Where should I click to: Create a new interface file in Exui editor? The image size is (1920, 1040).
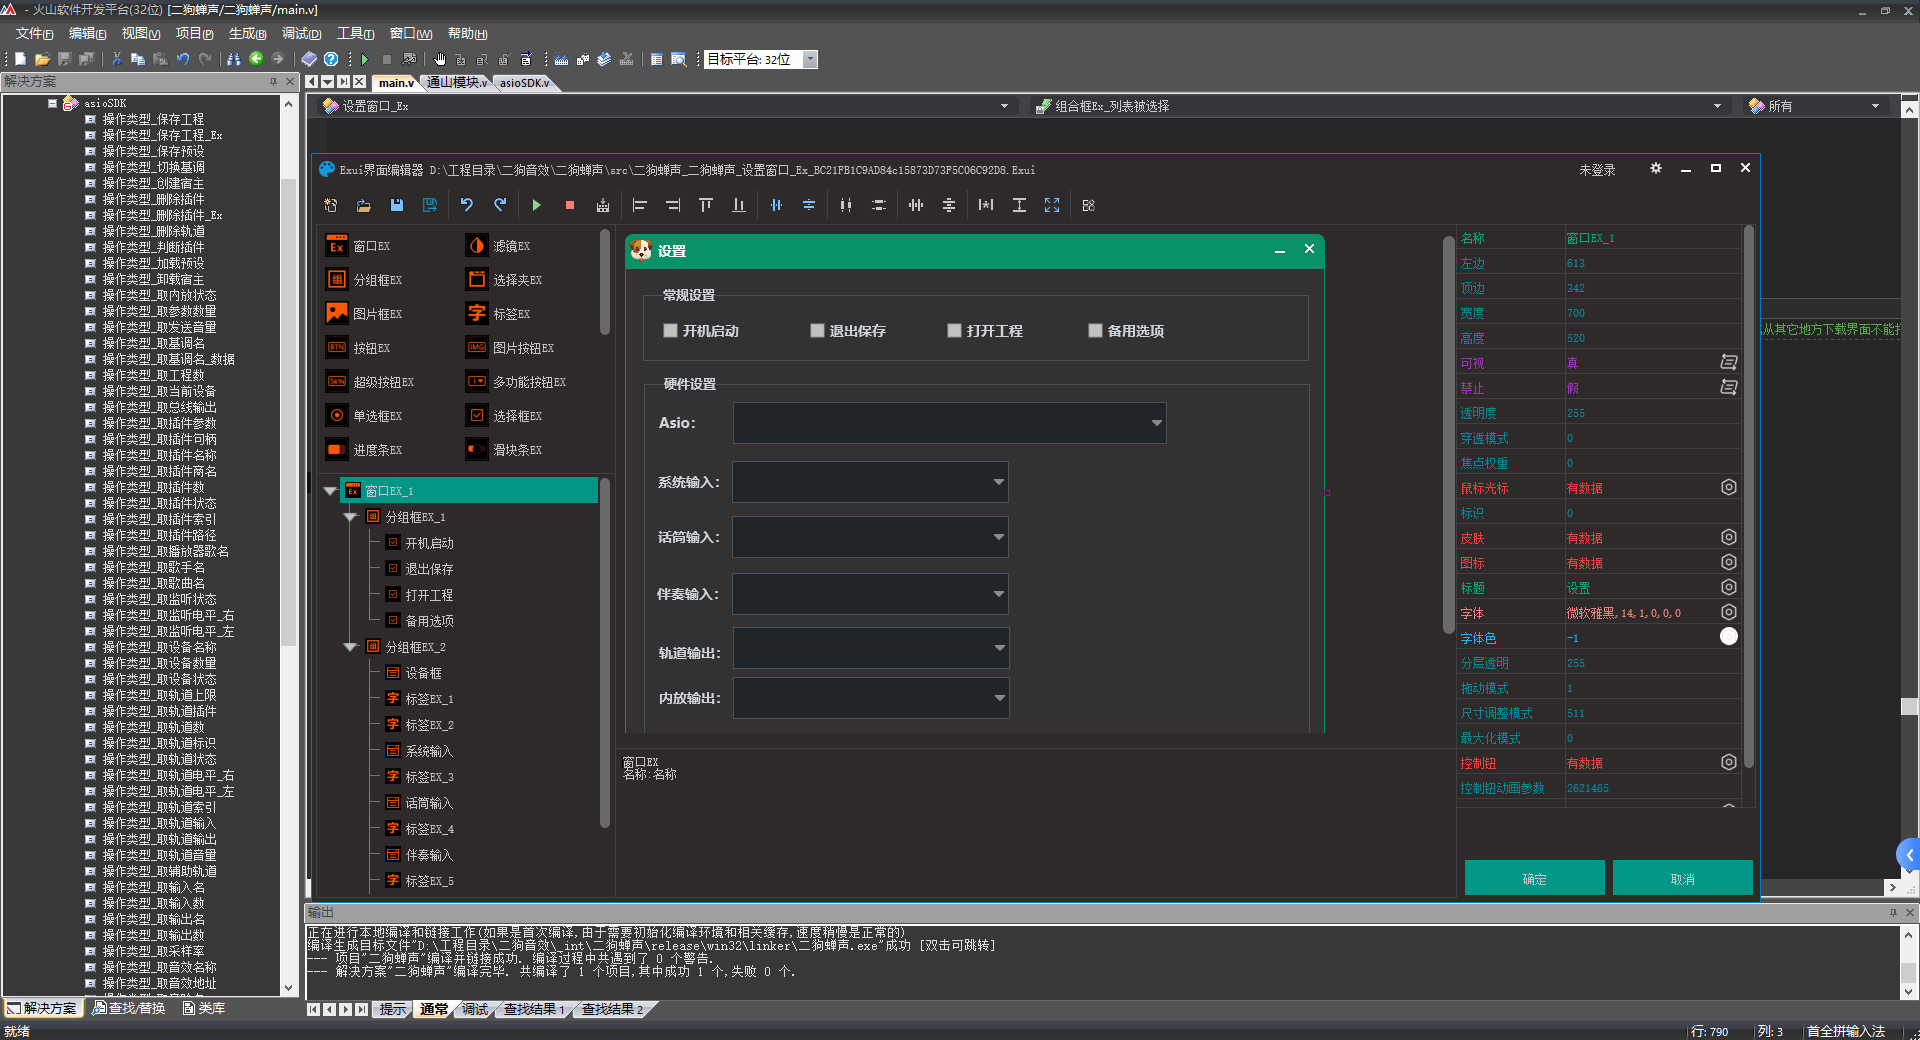(331, 205)
